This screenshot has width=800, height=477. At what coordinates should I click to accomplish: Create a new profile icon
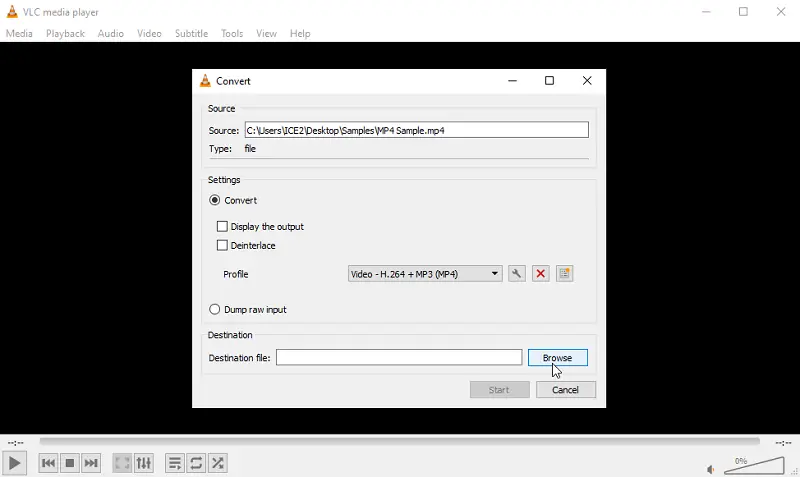tap(564, 274)
